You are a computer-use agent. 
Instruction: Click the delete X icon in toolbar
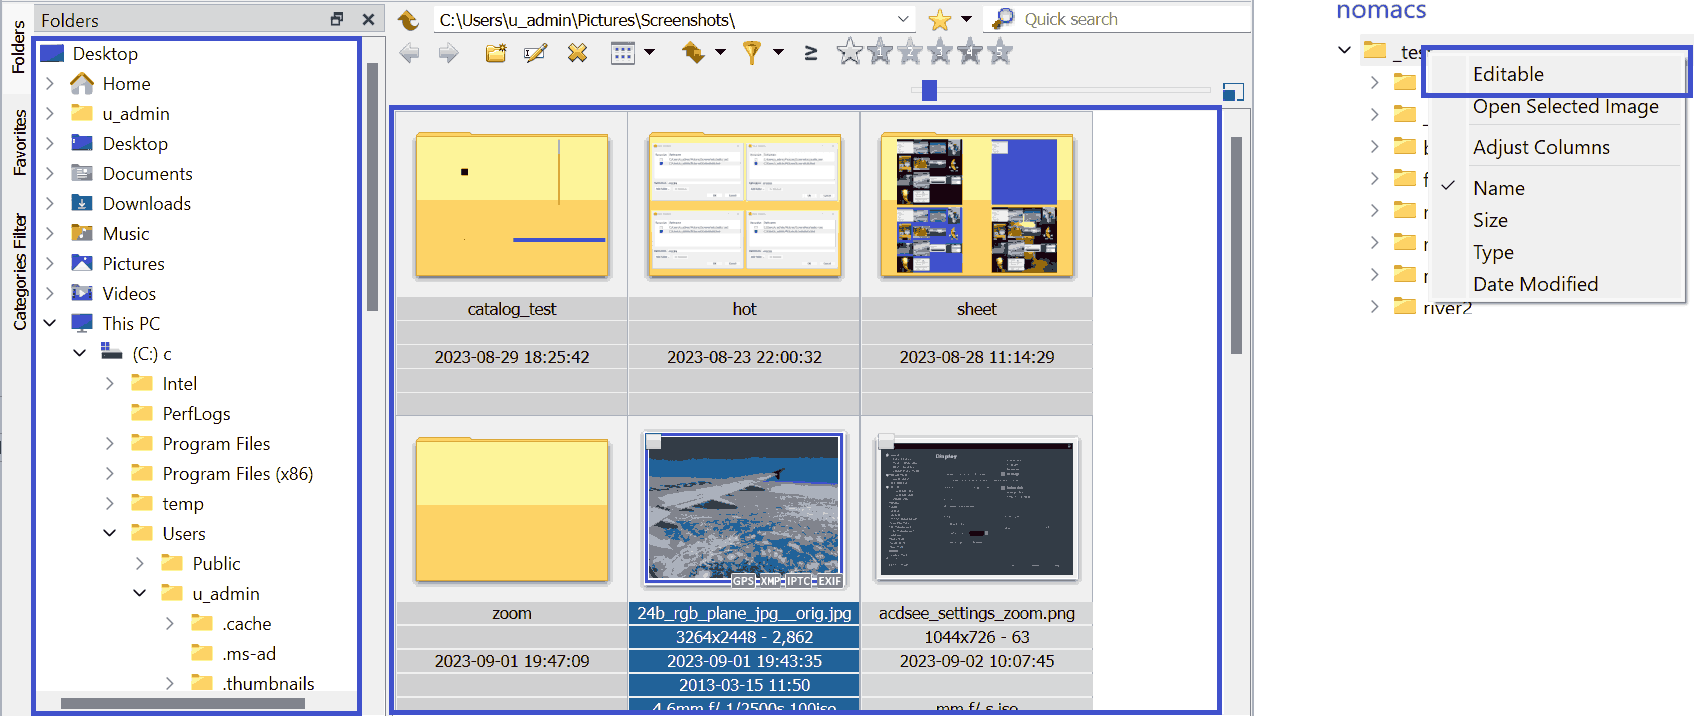pos(577,53)
